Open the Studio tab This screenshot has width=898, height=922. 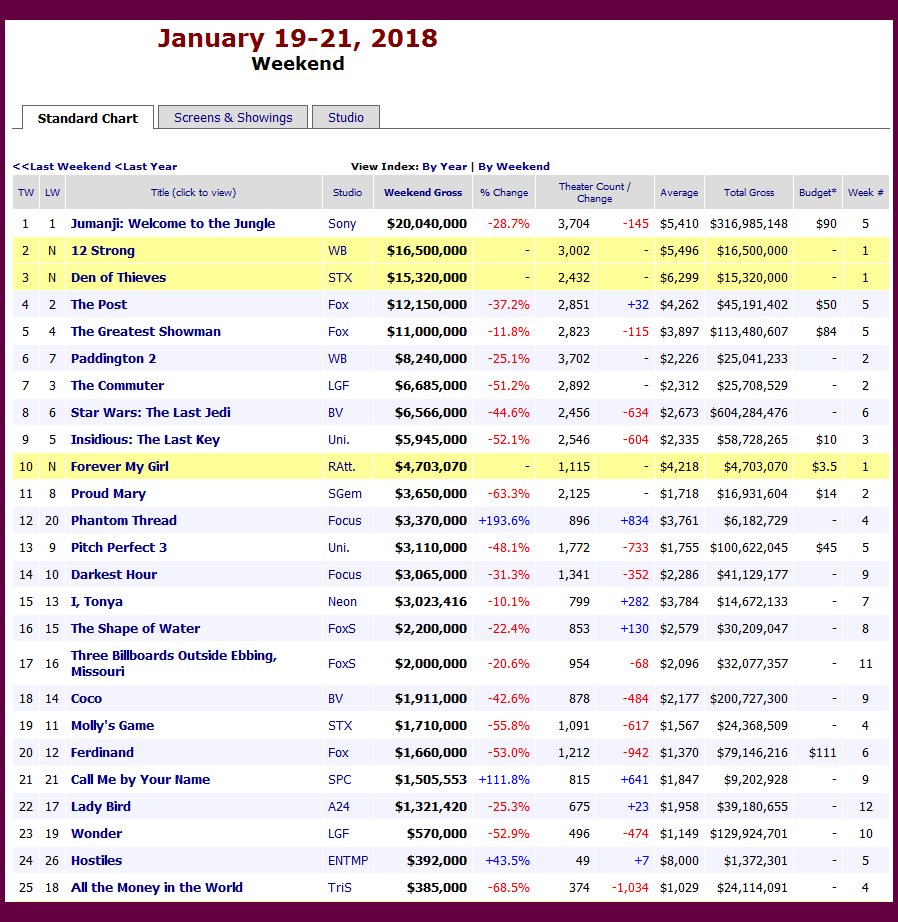point(345,117)
